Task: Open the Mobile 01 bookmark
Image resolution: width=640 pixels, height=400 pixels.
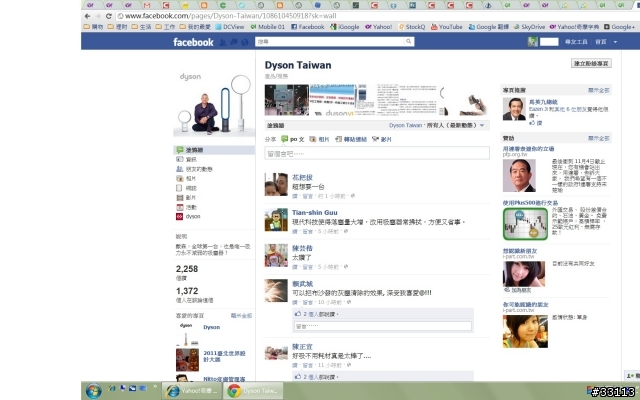Action: point(268,27)
